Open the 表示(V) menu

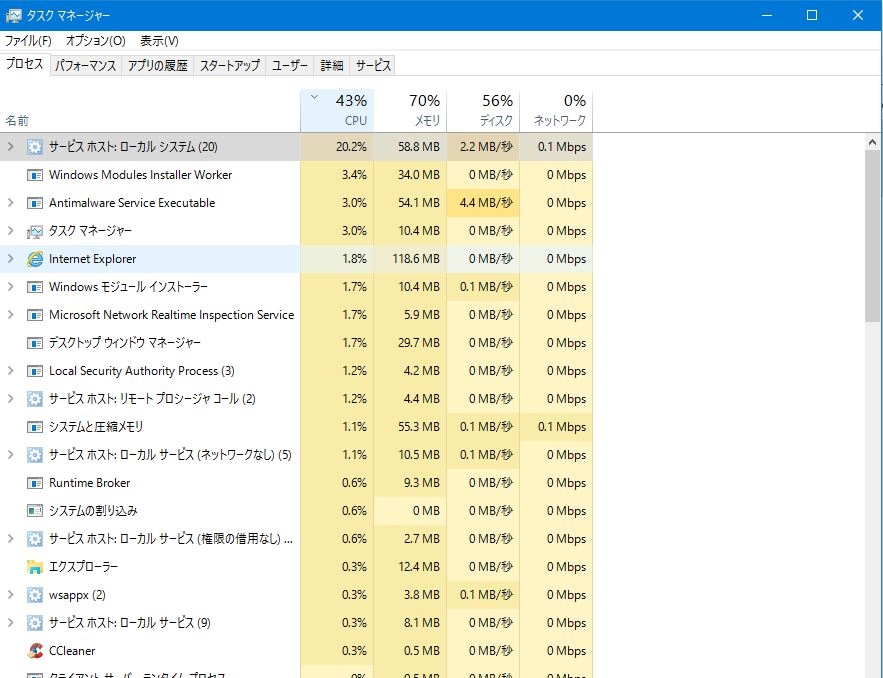(x=159, y=41)
